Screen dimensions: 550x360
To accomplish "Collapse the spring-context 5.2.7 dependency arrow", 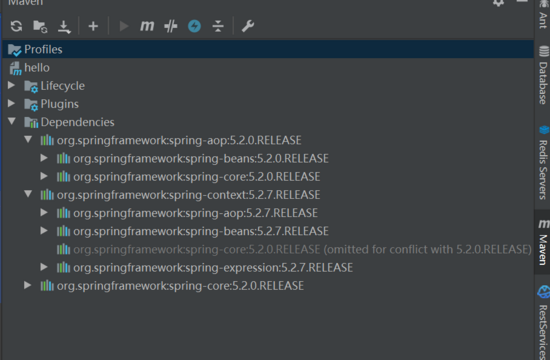I will coord(28,194).
